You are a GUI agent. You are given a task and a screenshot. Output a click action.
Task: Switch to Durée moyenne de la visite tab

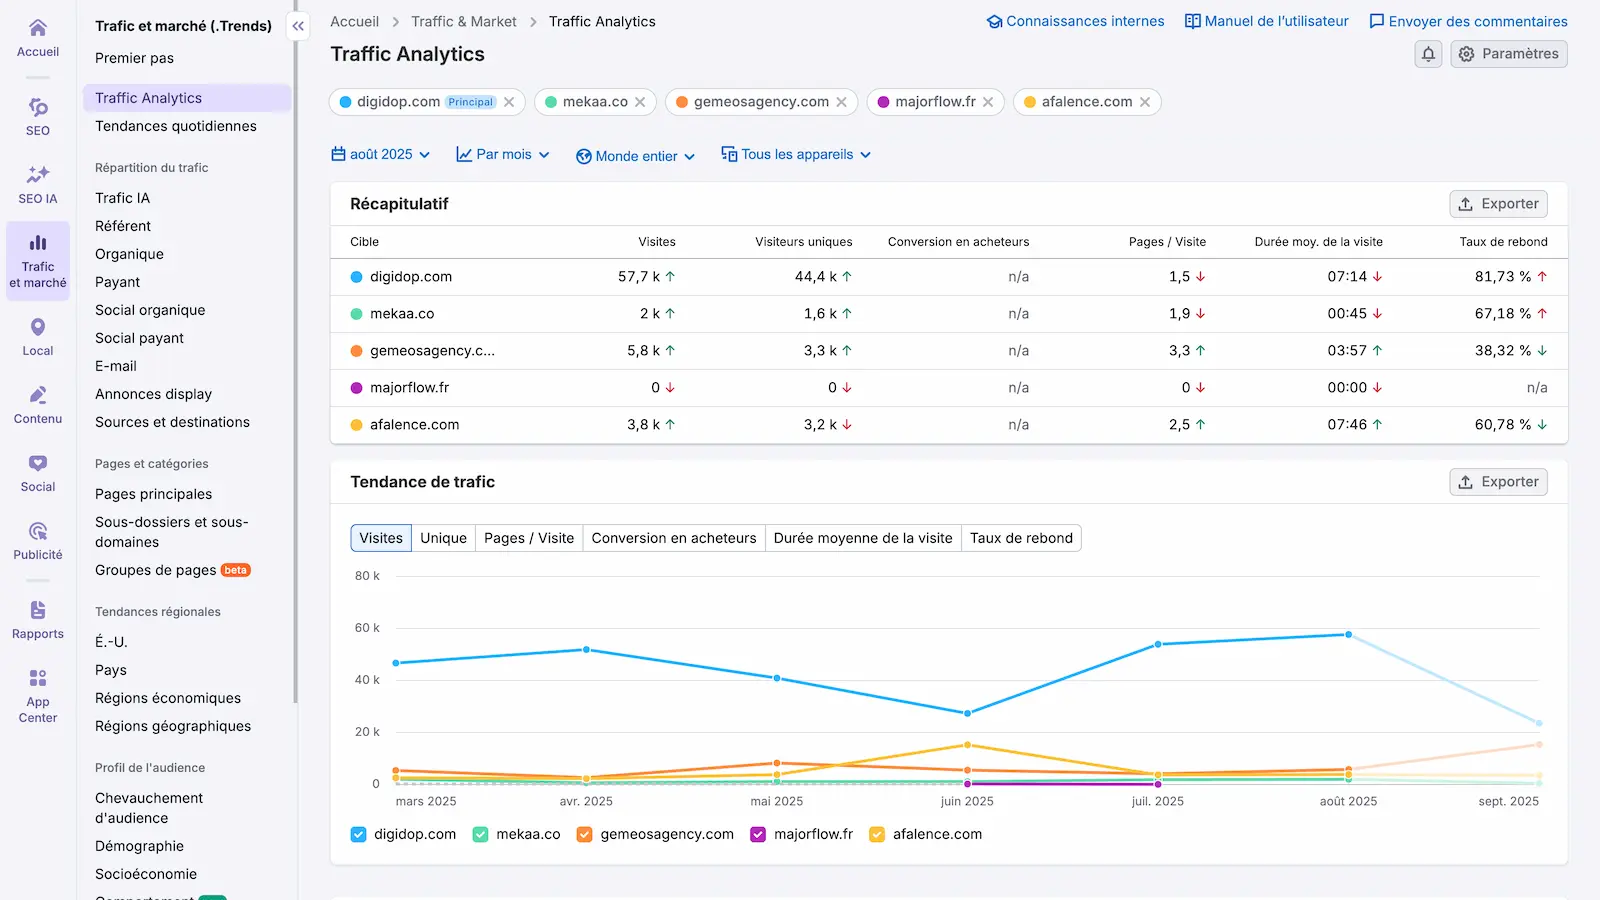pos(863,538)
